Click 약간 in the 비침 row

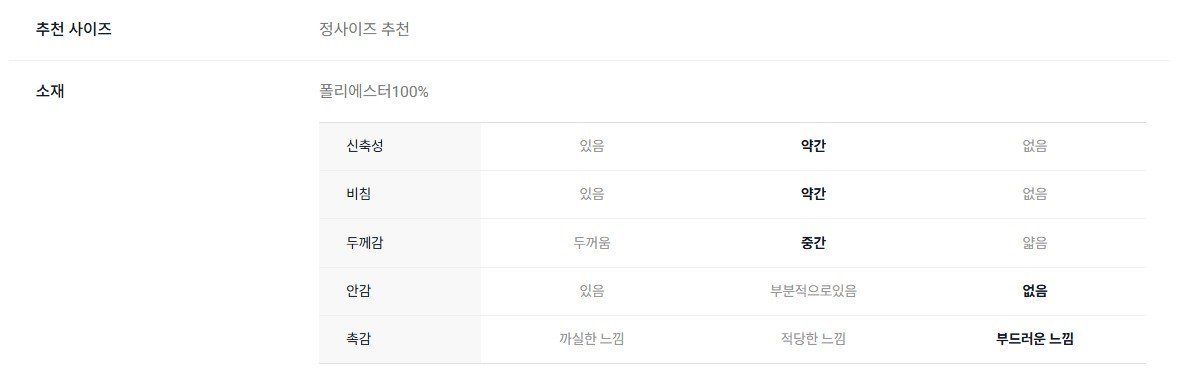tap(813, 195)
